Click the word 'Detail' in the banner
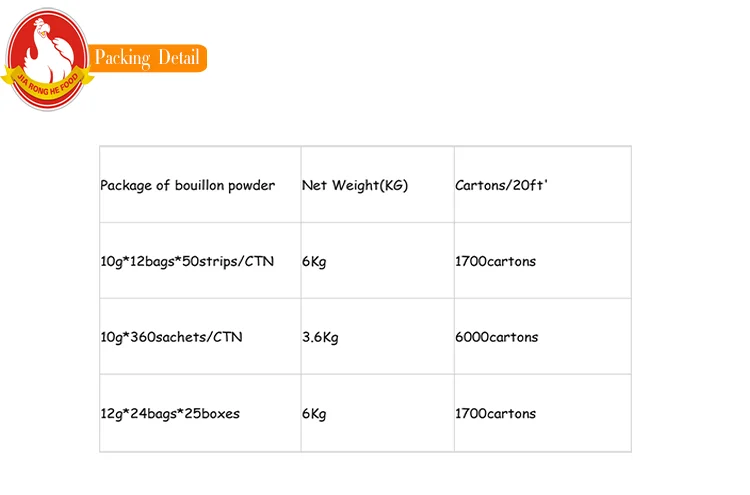This screenshot has width=750, height=495. [x=177, y=58]
